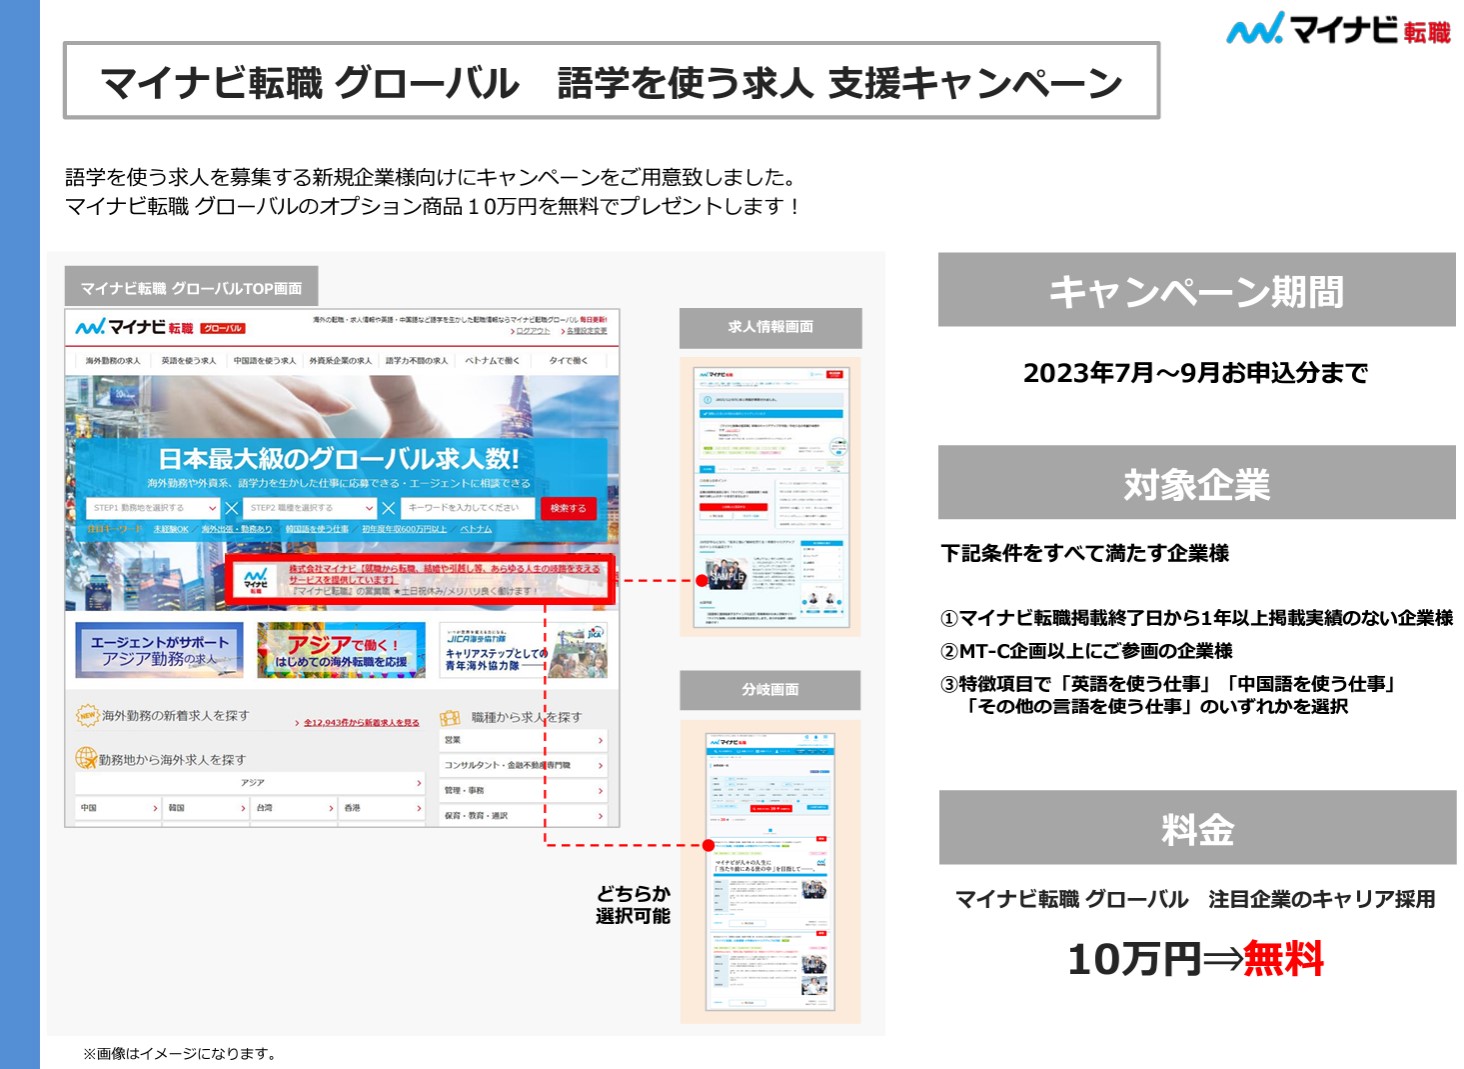Open the タイで働く nav tab
This screenshot has height=1069, width=1464.
click(x=568, y=361)
